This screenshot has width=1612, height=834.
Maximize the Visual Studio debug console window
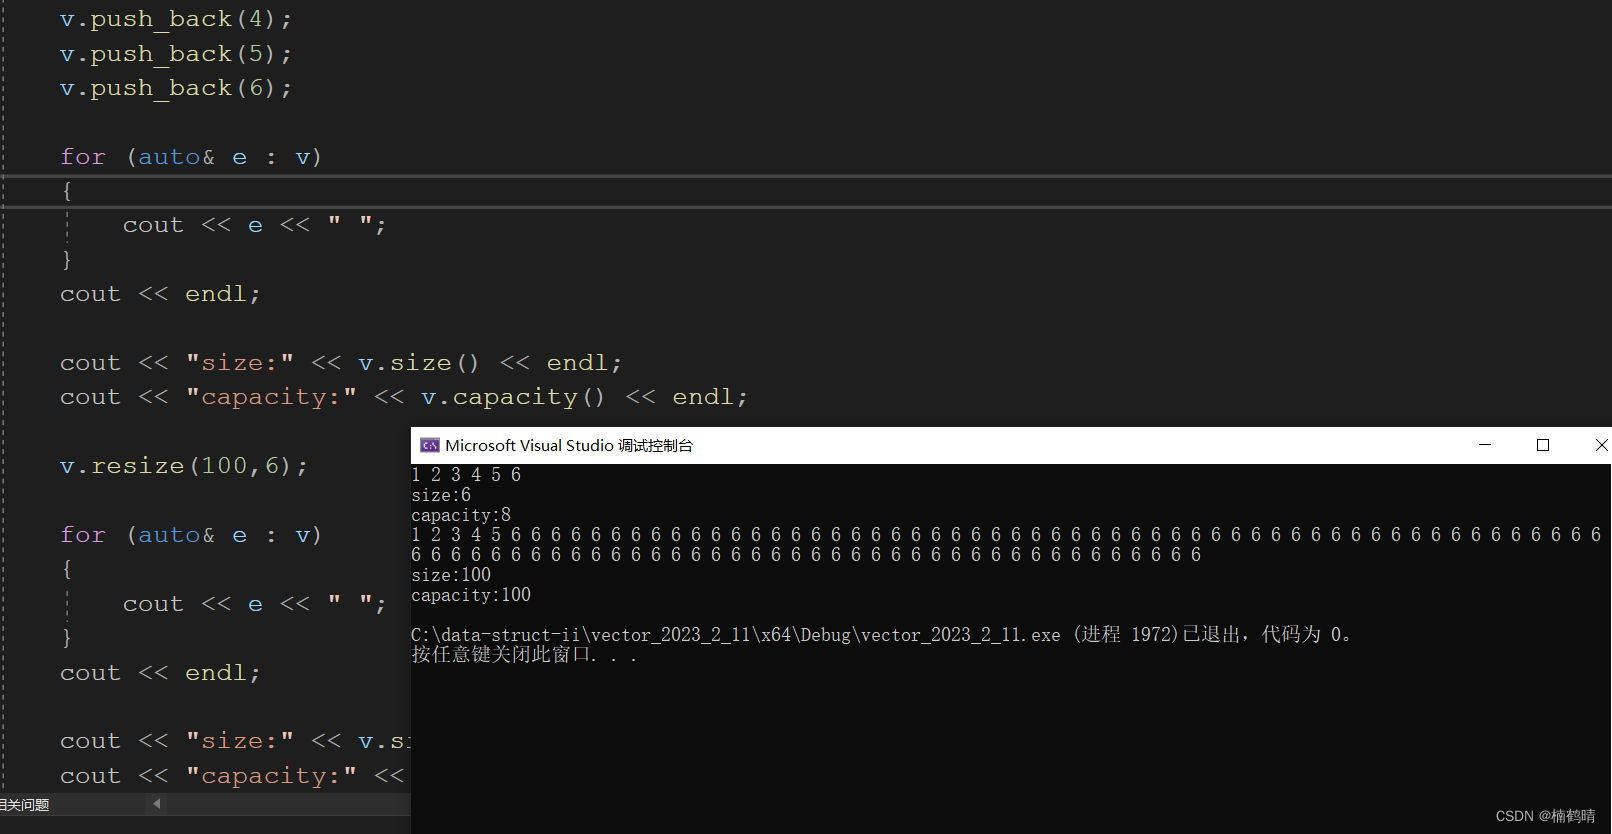[x=1543, y=445]
